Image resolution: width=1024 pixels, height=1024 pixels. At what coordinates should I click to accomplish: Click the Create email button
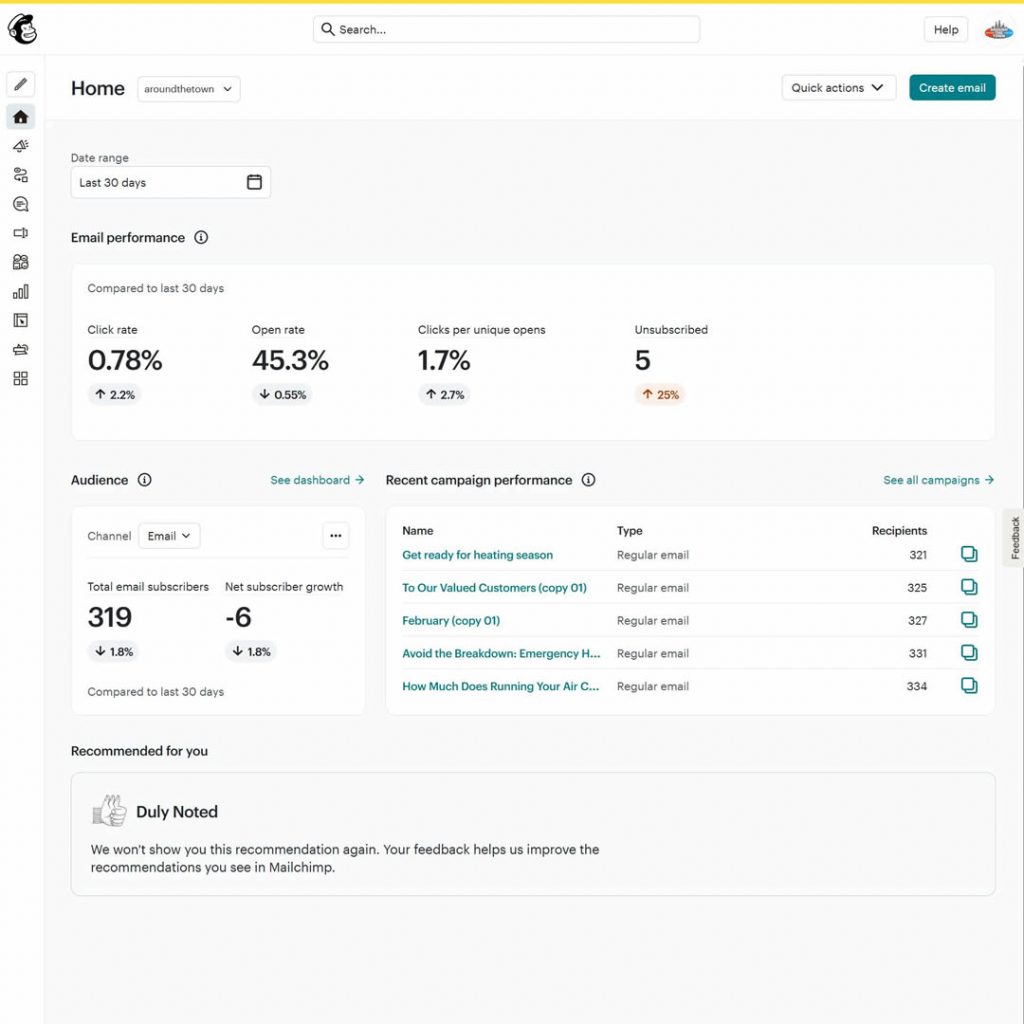951,88
